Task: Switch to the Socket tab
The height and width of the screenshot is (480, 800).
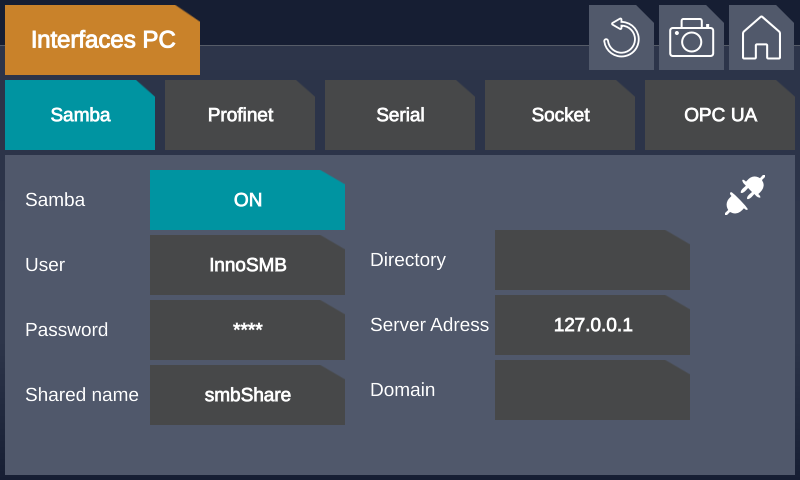Action: click(560, 115)
